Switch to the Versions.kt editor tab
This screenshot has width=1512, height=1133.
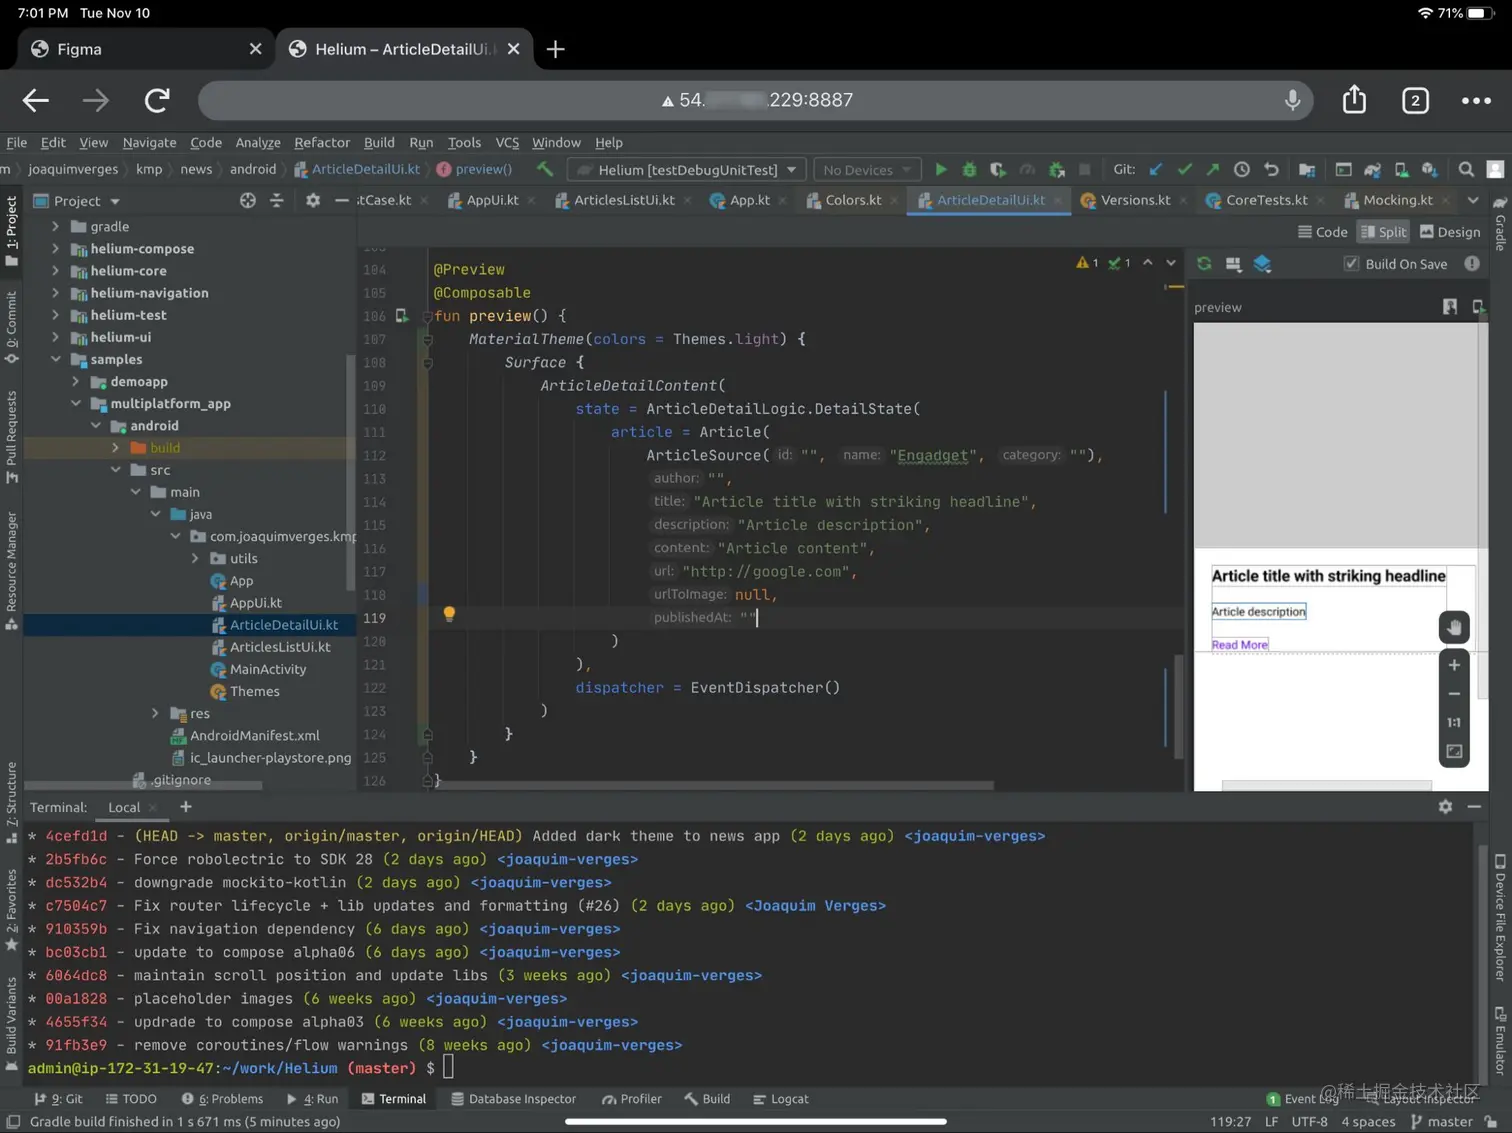click(x=1134, y=200)
